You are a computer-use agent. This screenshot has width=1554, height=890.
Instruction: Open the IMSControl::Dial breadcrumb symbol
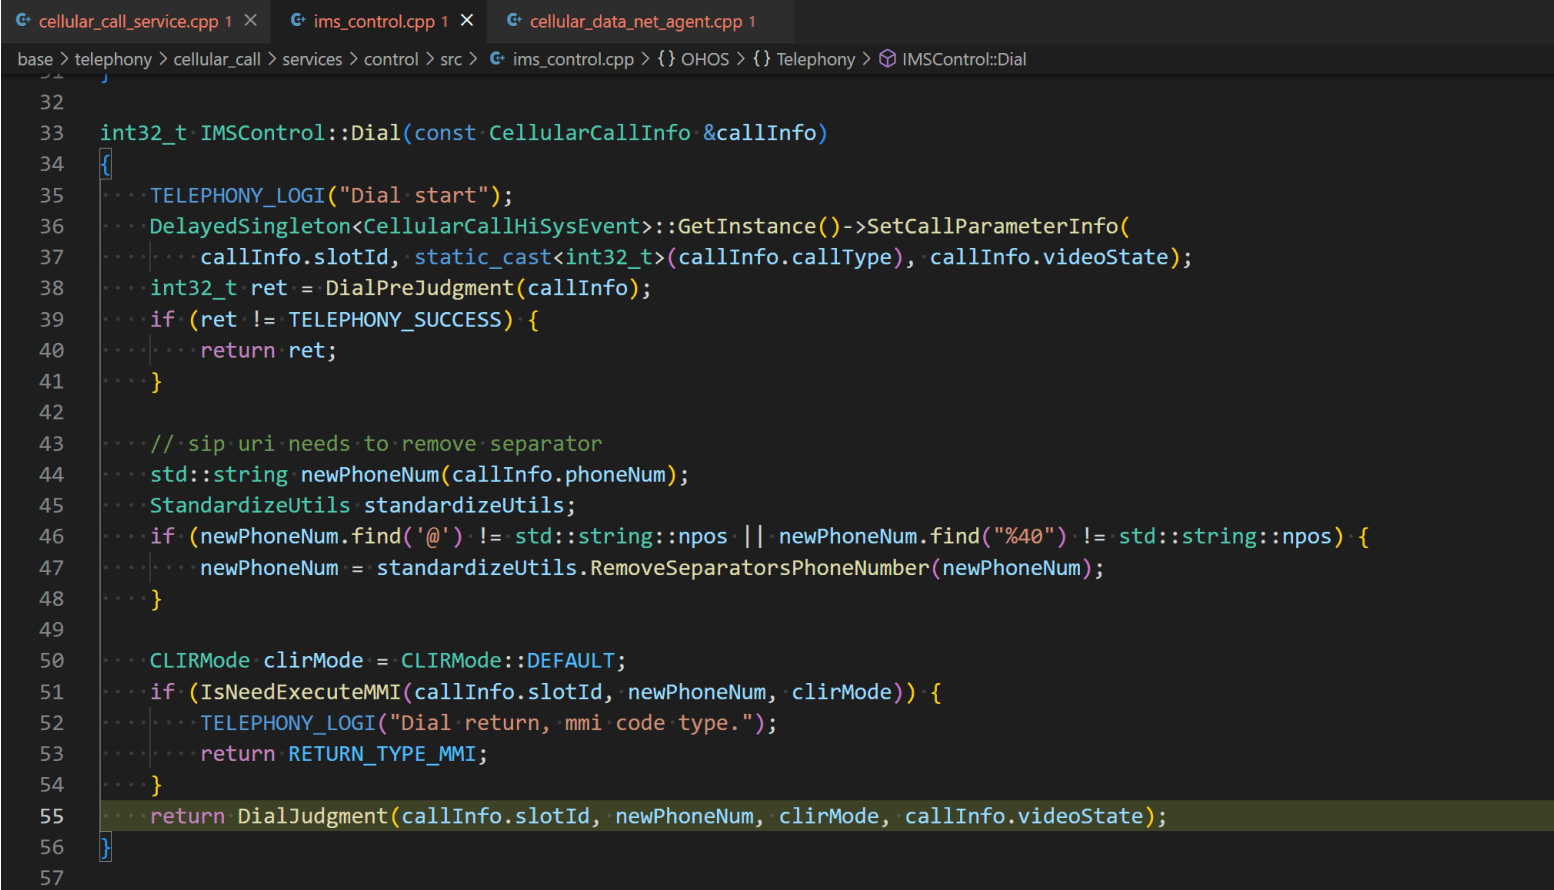(964, 59)
